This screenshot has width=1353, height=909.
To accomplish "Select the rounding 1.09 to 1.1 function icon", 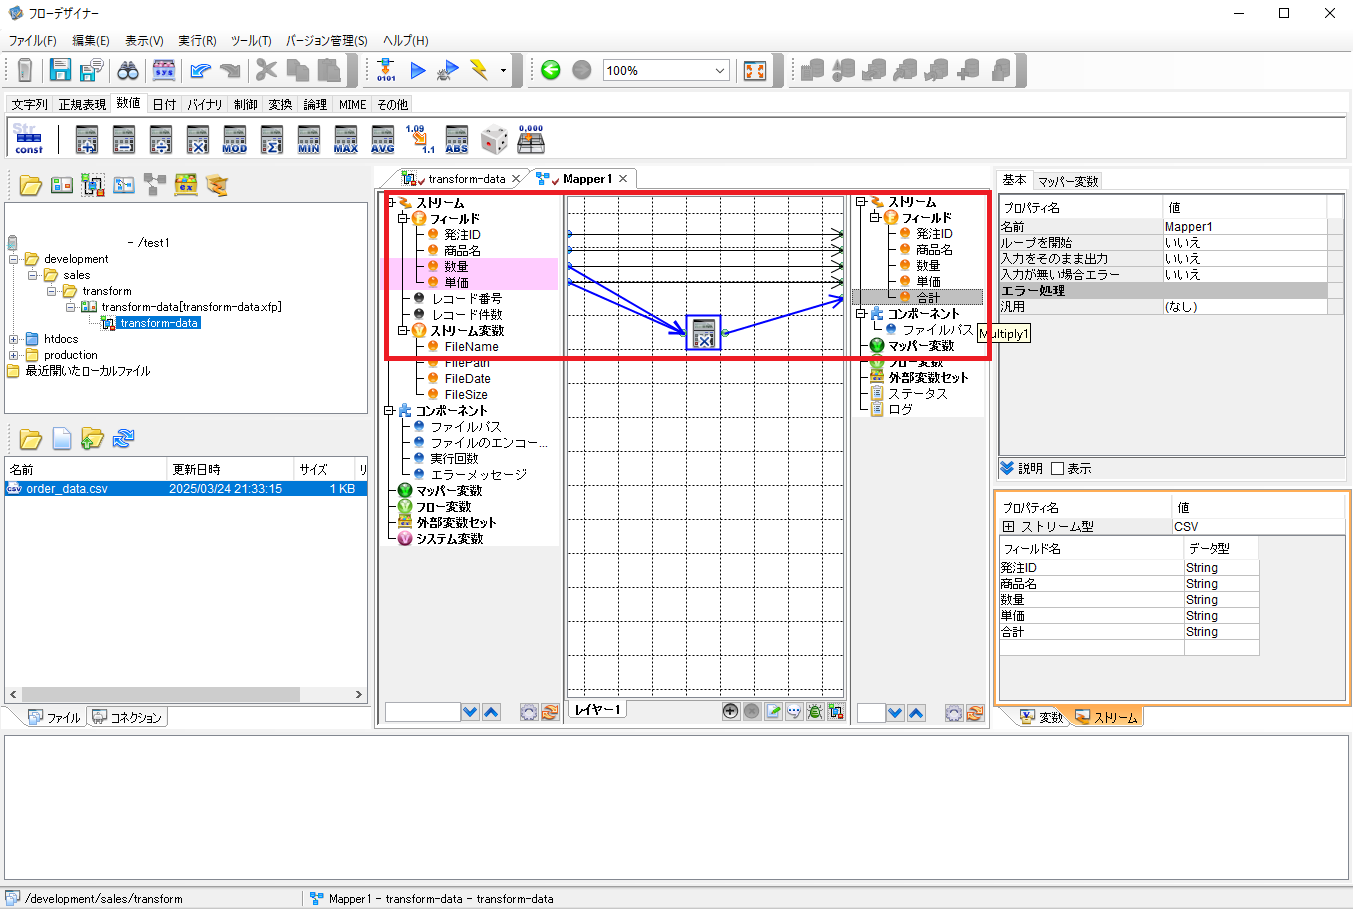I will pyautogui.click(x=419, y=139).
